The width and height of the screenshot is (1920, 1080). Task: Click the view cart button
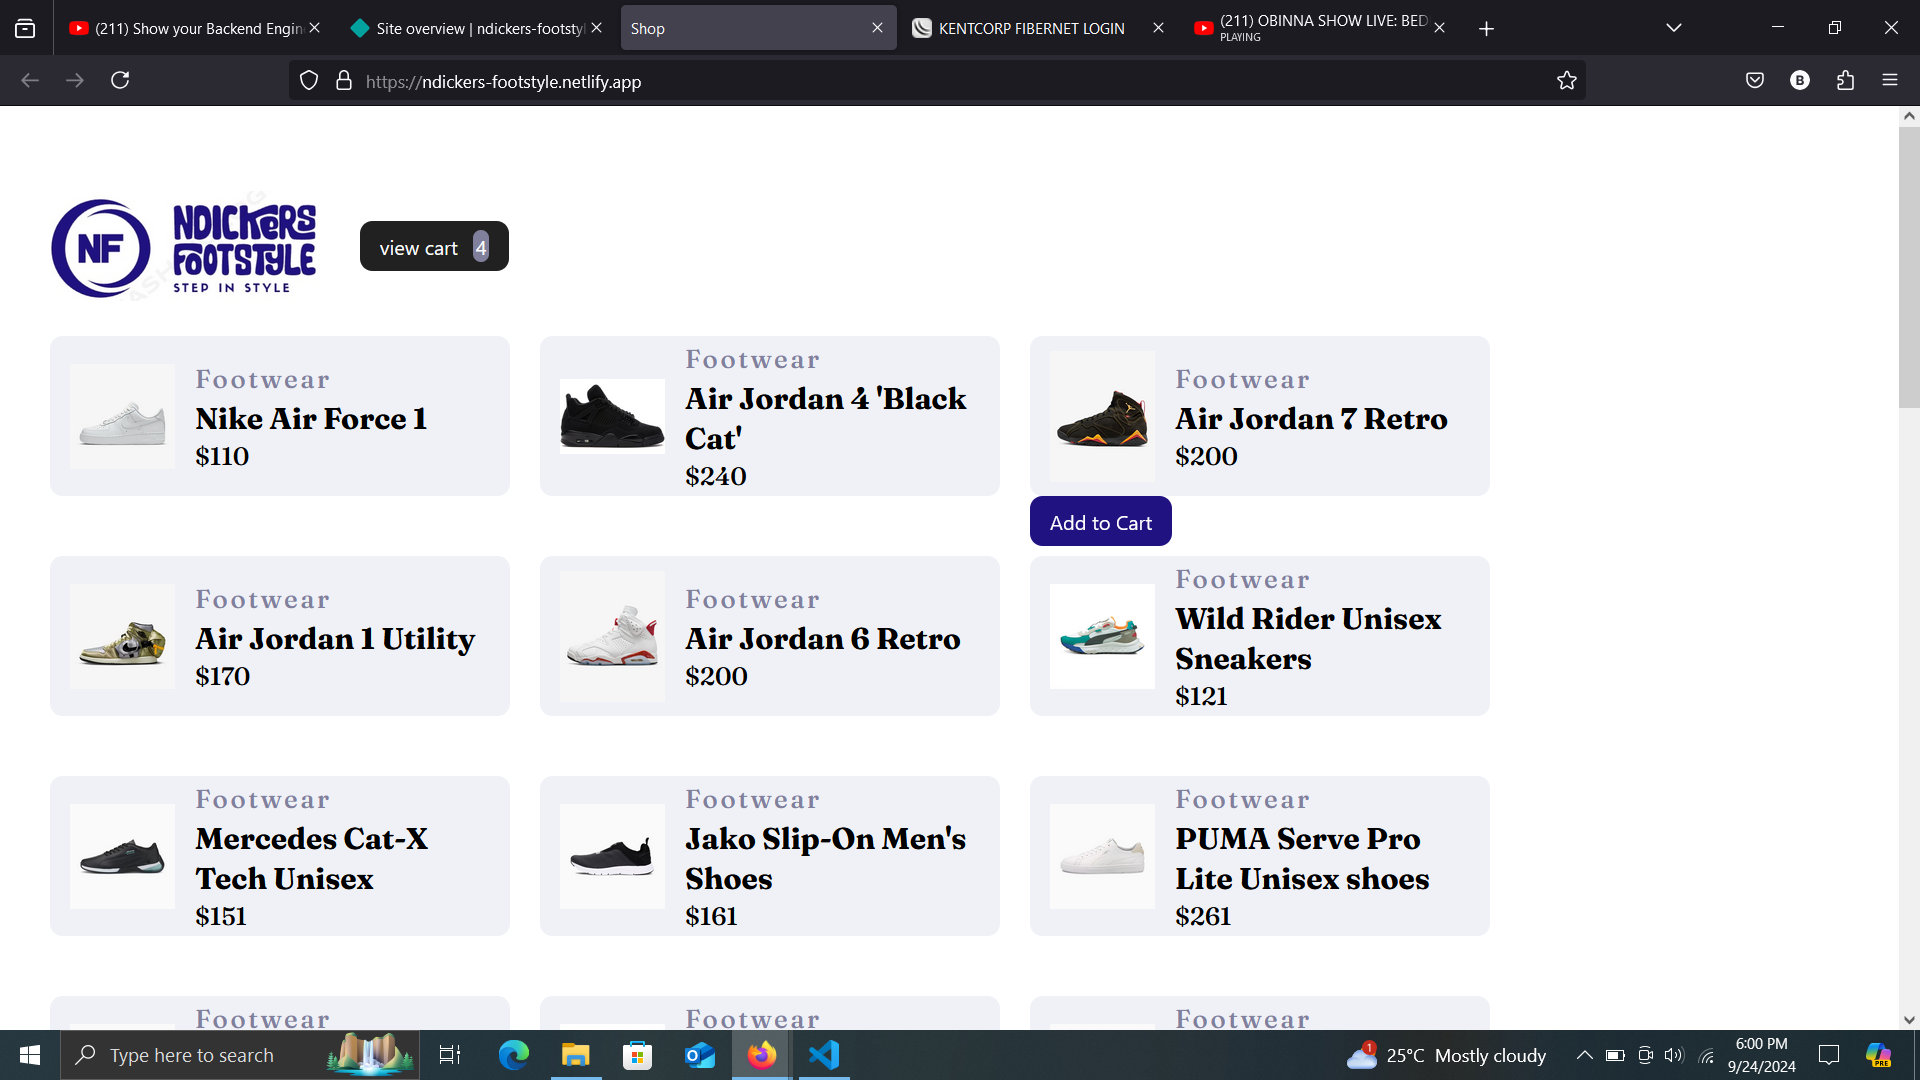tap(433, 247)
